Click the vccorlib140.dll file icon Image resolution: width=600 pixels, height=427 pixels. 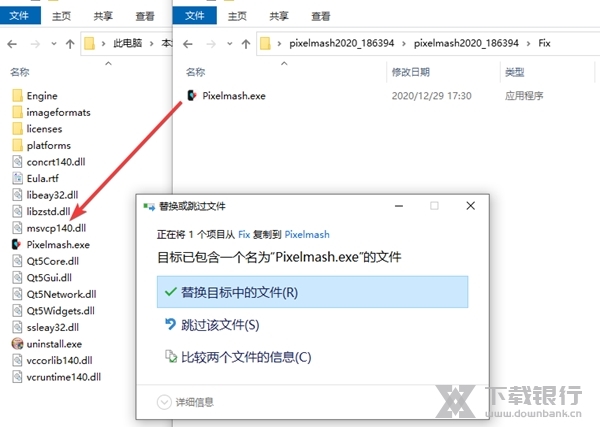(17, 360)
